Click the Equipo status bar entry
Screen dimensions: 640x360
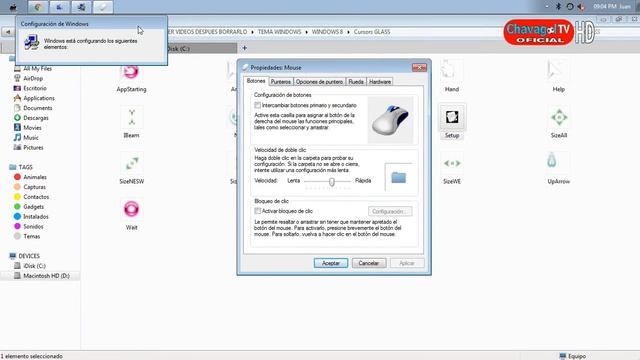pyautogui.click(x=572, y=356)
